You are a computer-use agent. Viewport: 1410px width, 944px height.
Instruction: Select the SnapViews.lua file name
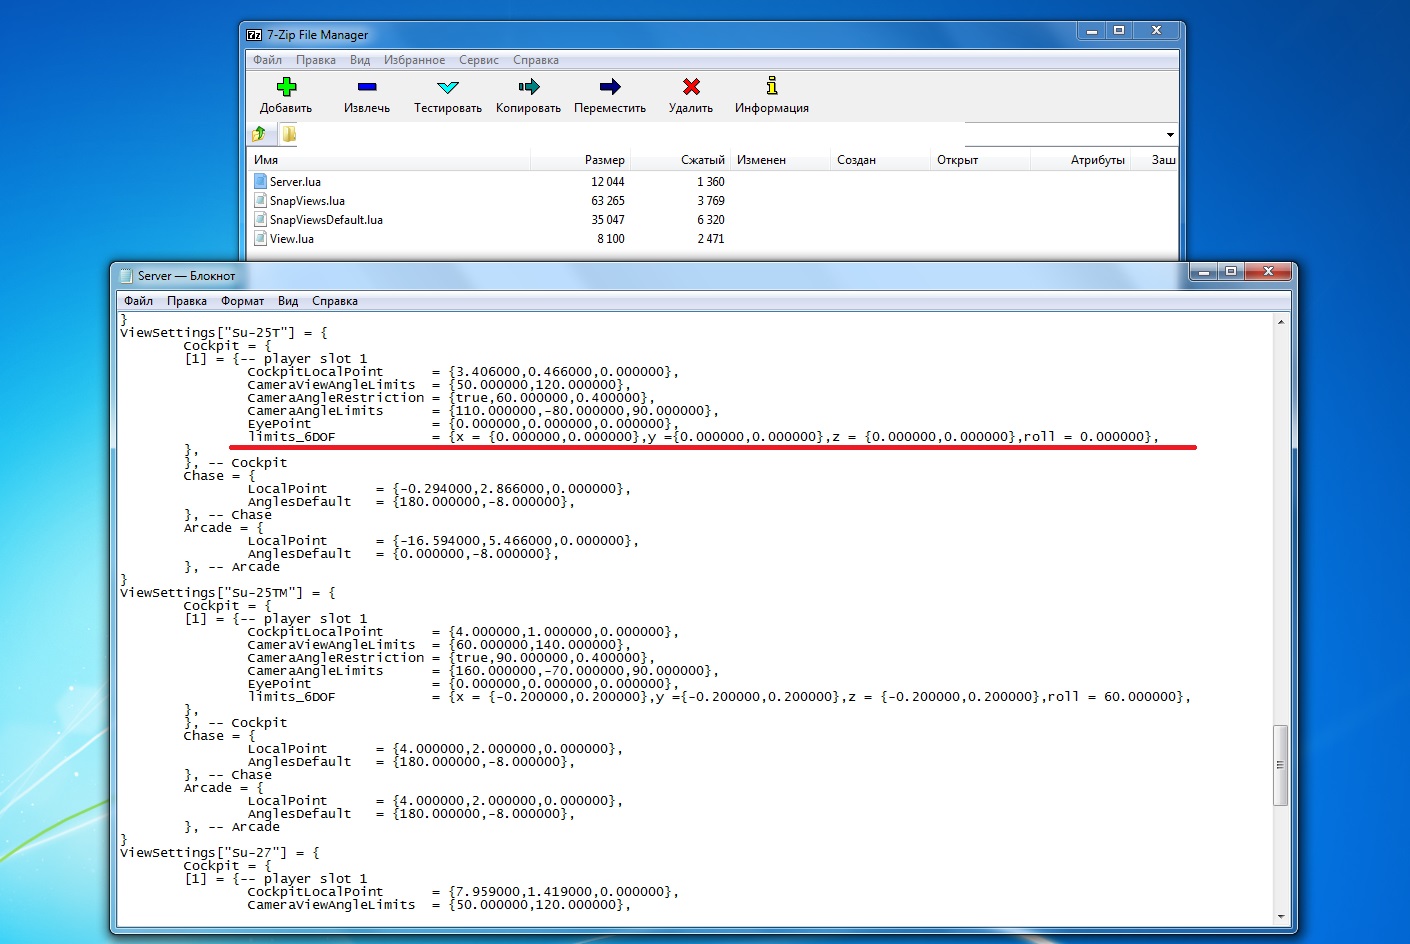[307, 201]
